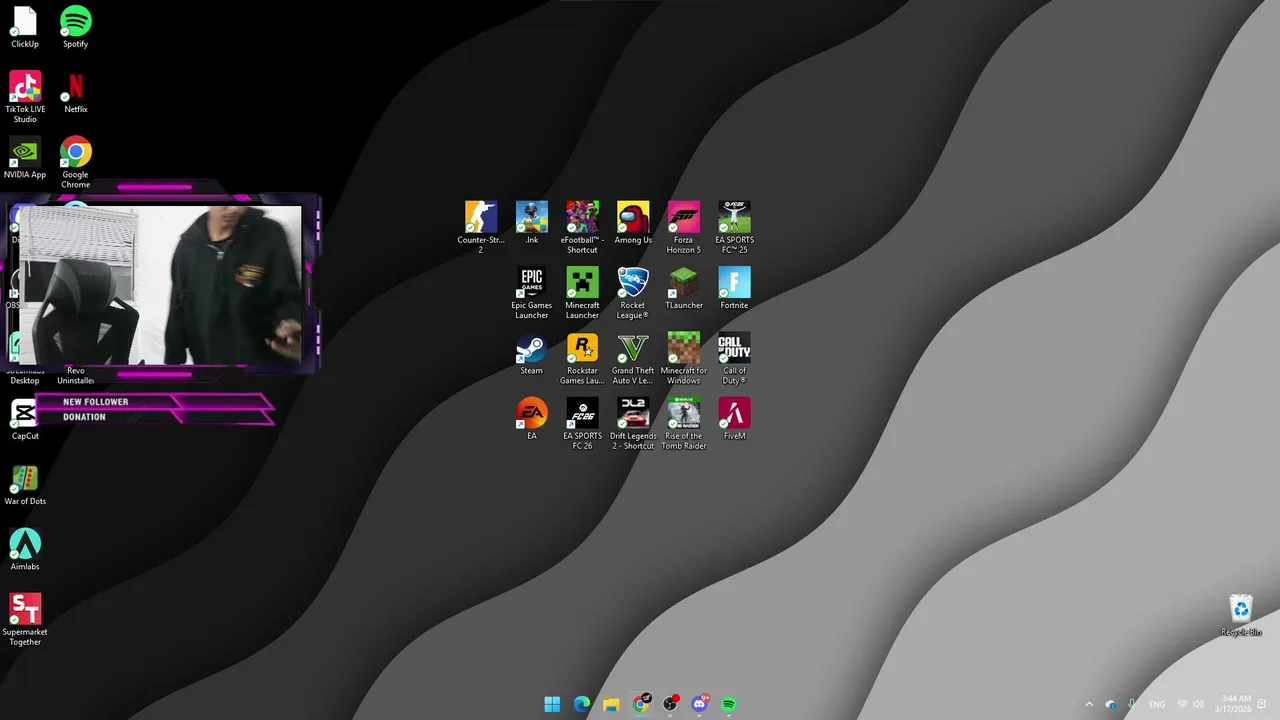Open the Call of Duty shortcut
Screen dimensions: 1280x720
(734, 358)
